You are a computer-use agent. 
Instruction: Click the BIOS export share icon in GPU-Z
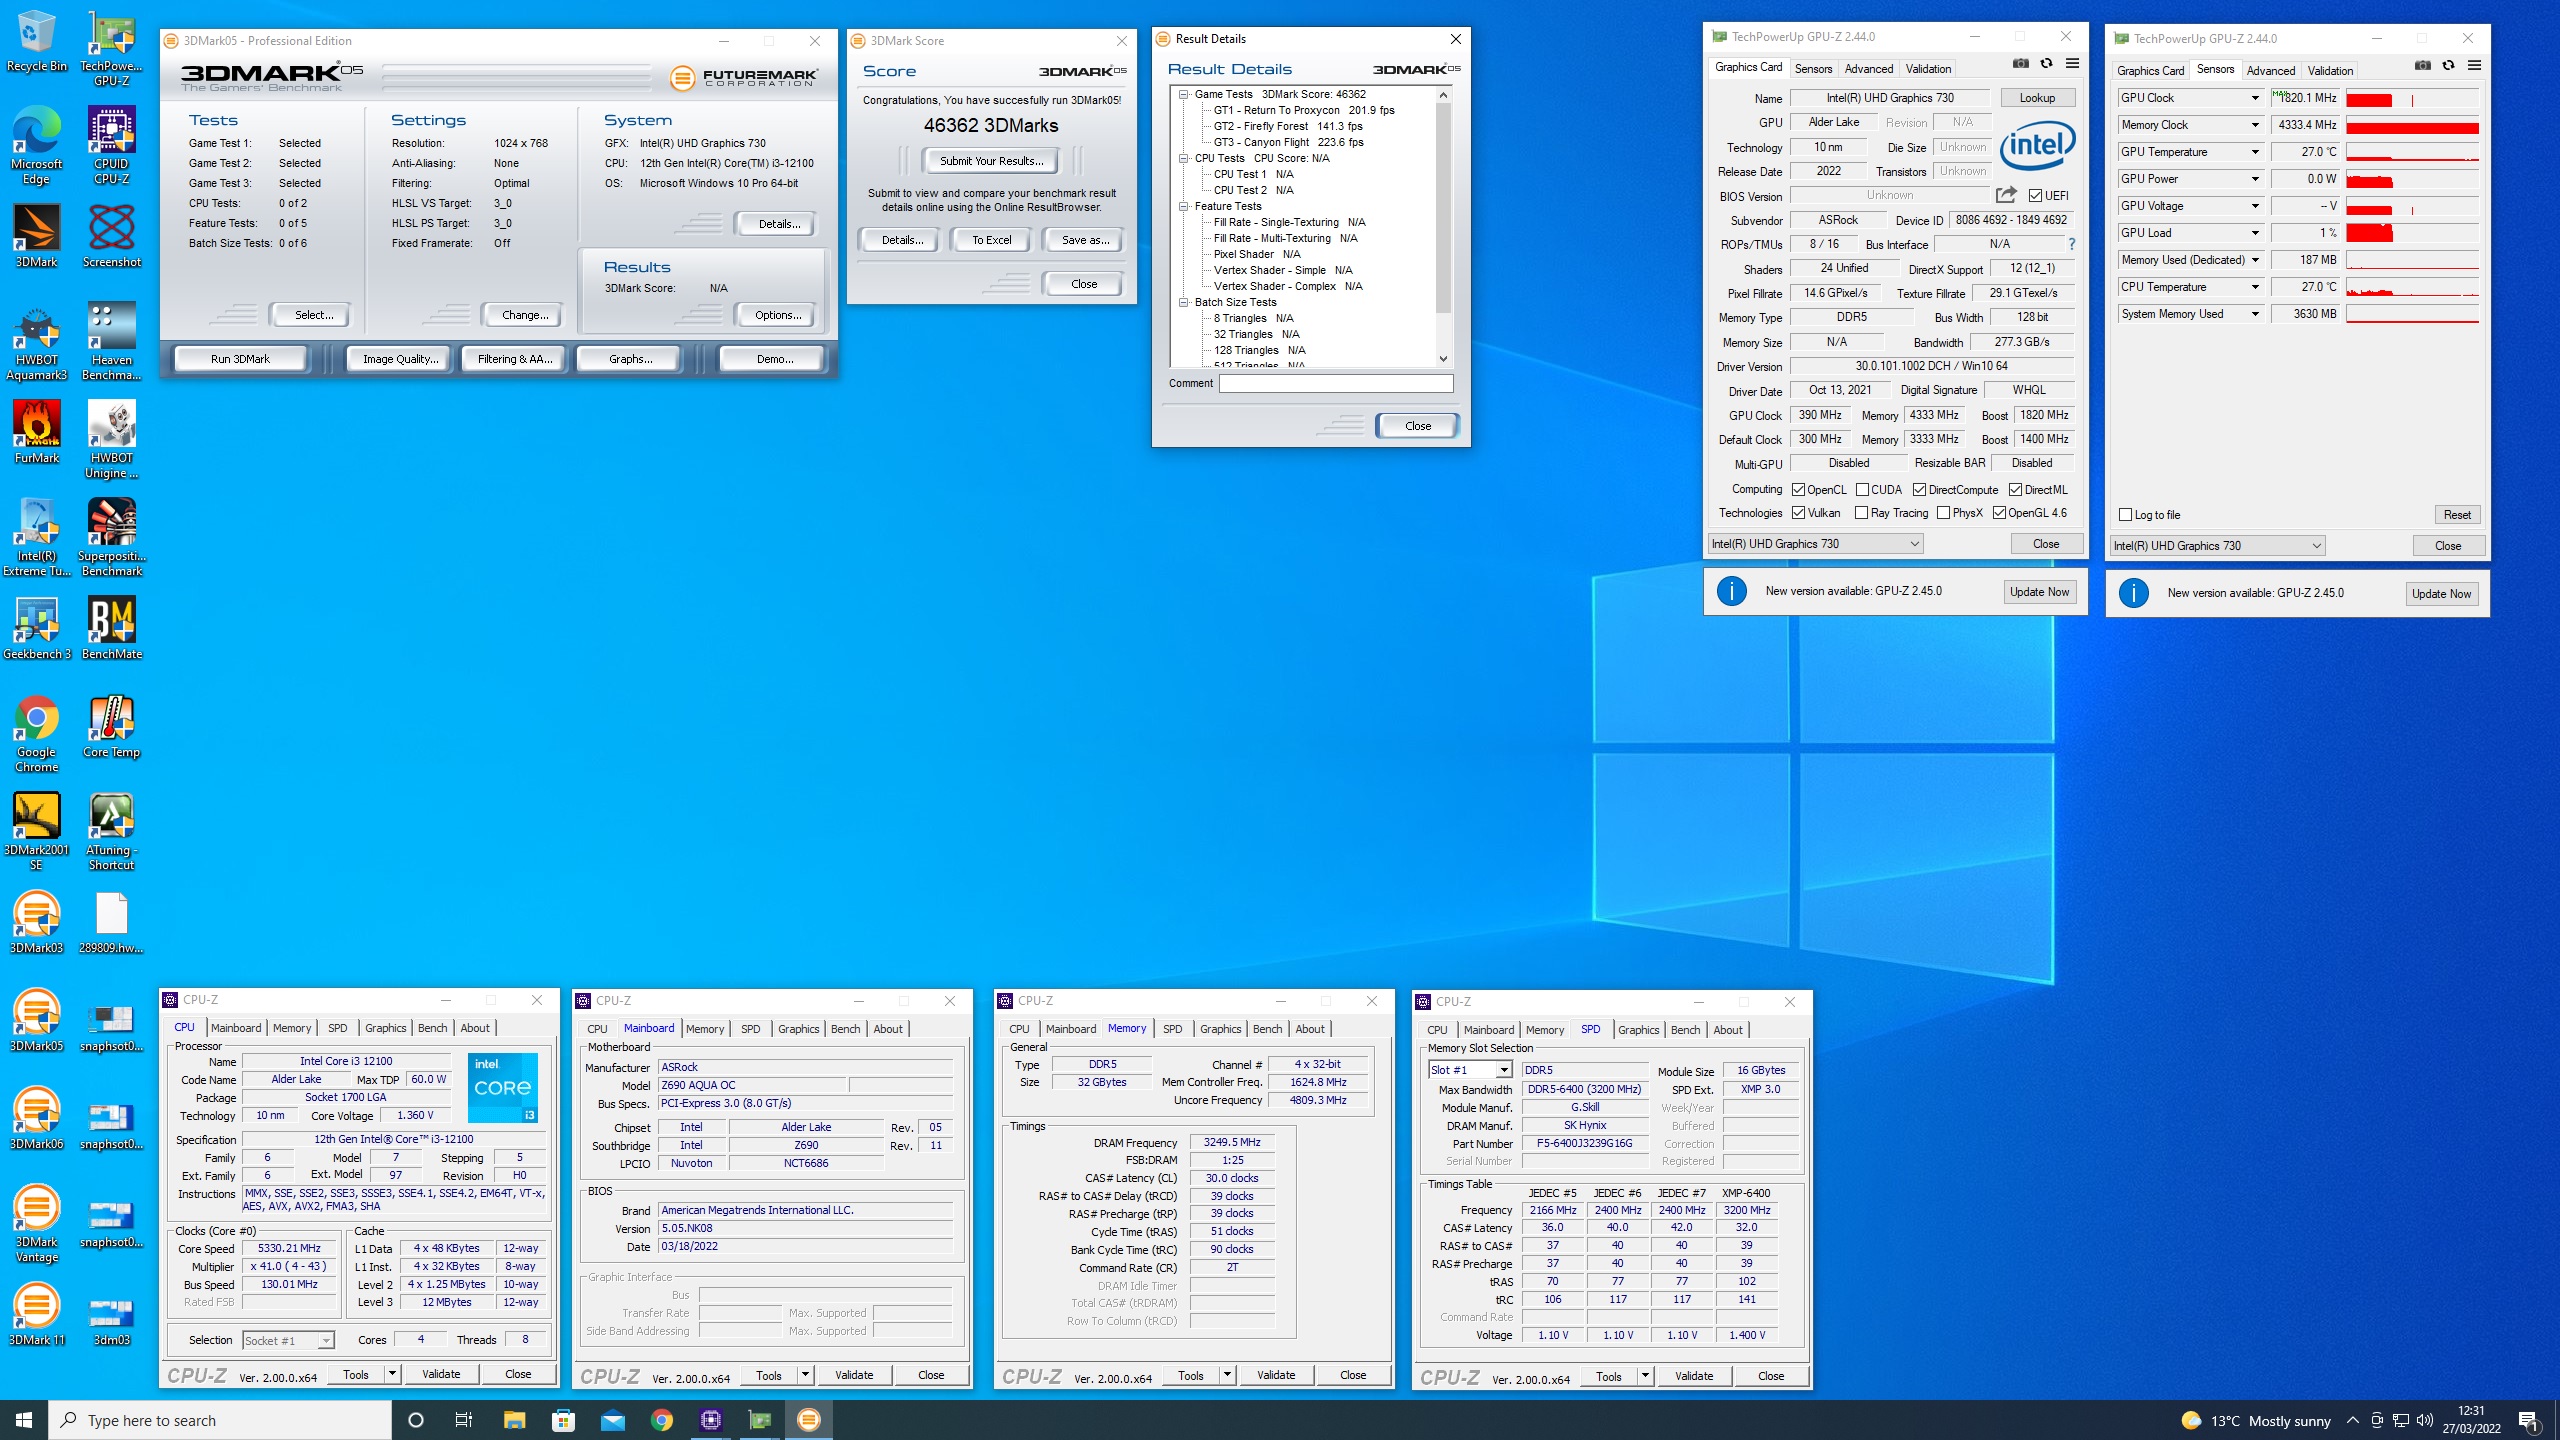2006,195
